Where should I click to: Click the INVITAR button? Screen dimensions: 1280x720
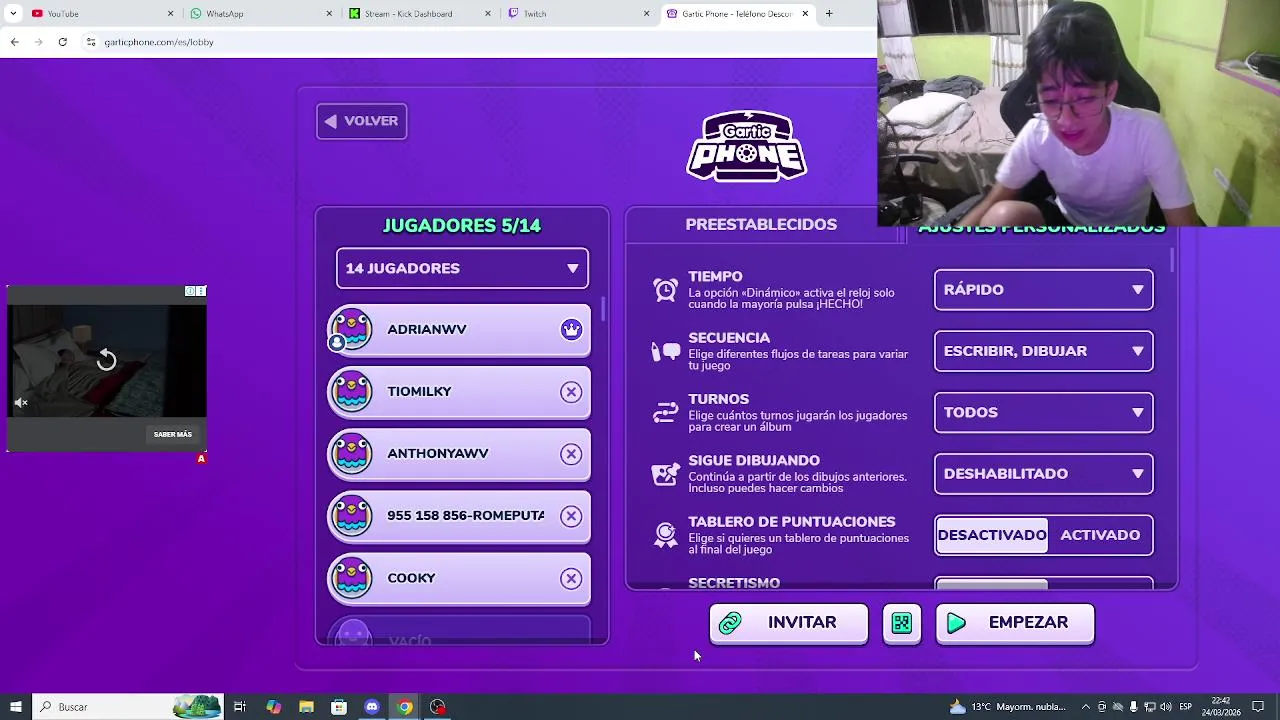788,623
